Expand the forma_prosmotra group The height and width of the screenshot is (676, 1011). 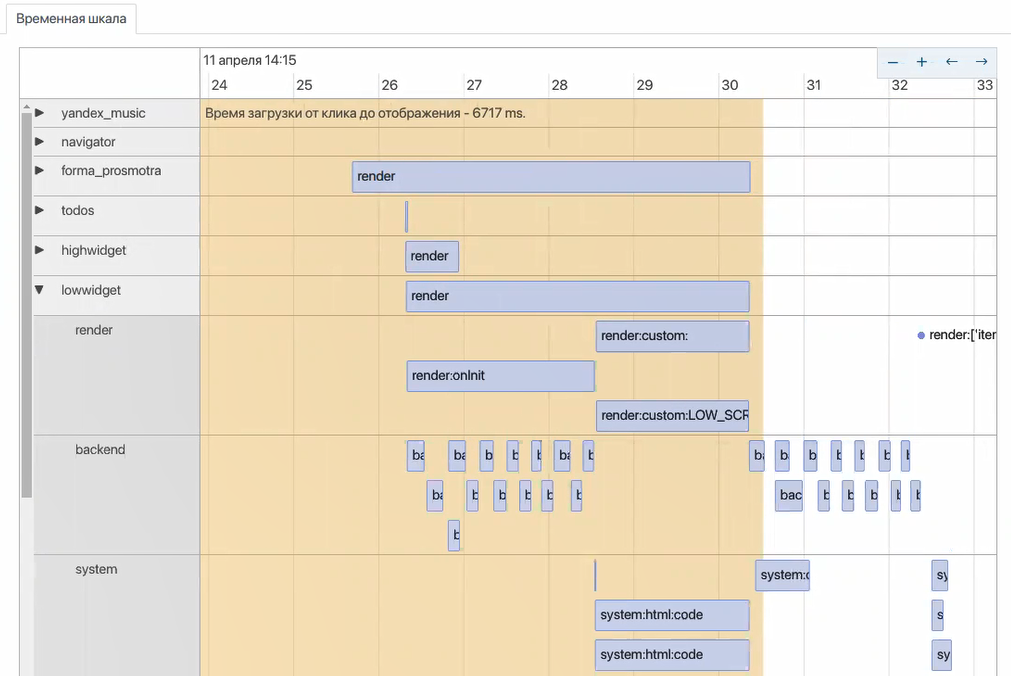coord(39,170)
